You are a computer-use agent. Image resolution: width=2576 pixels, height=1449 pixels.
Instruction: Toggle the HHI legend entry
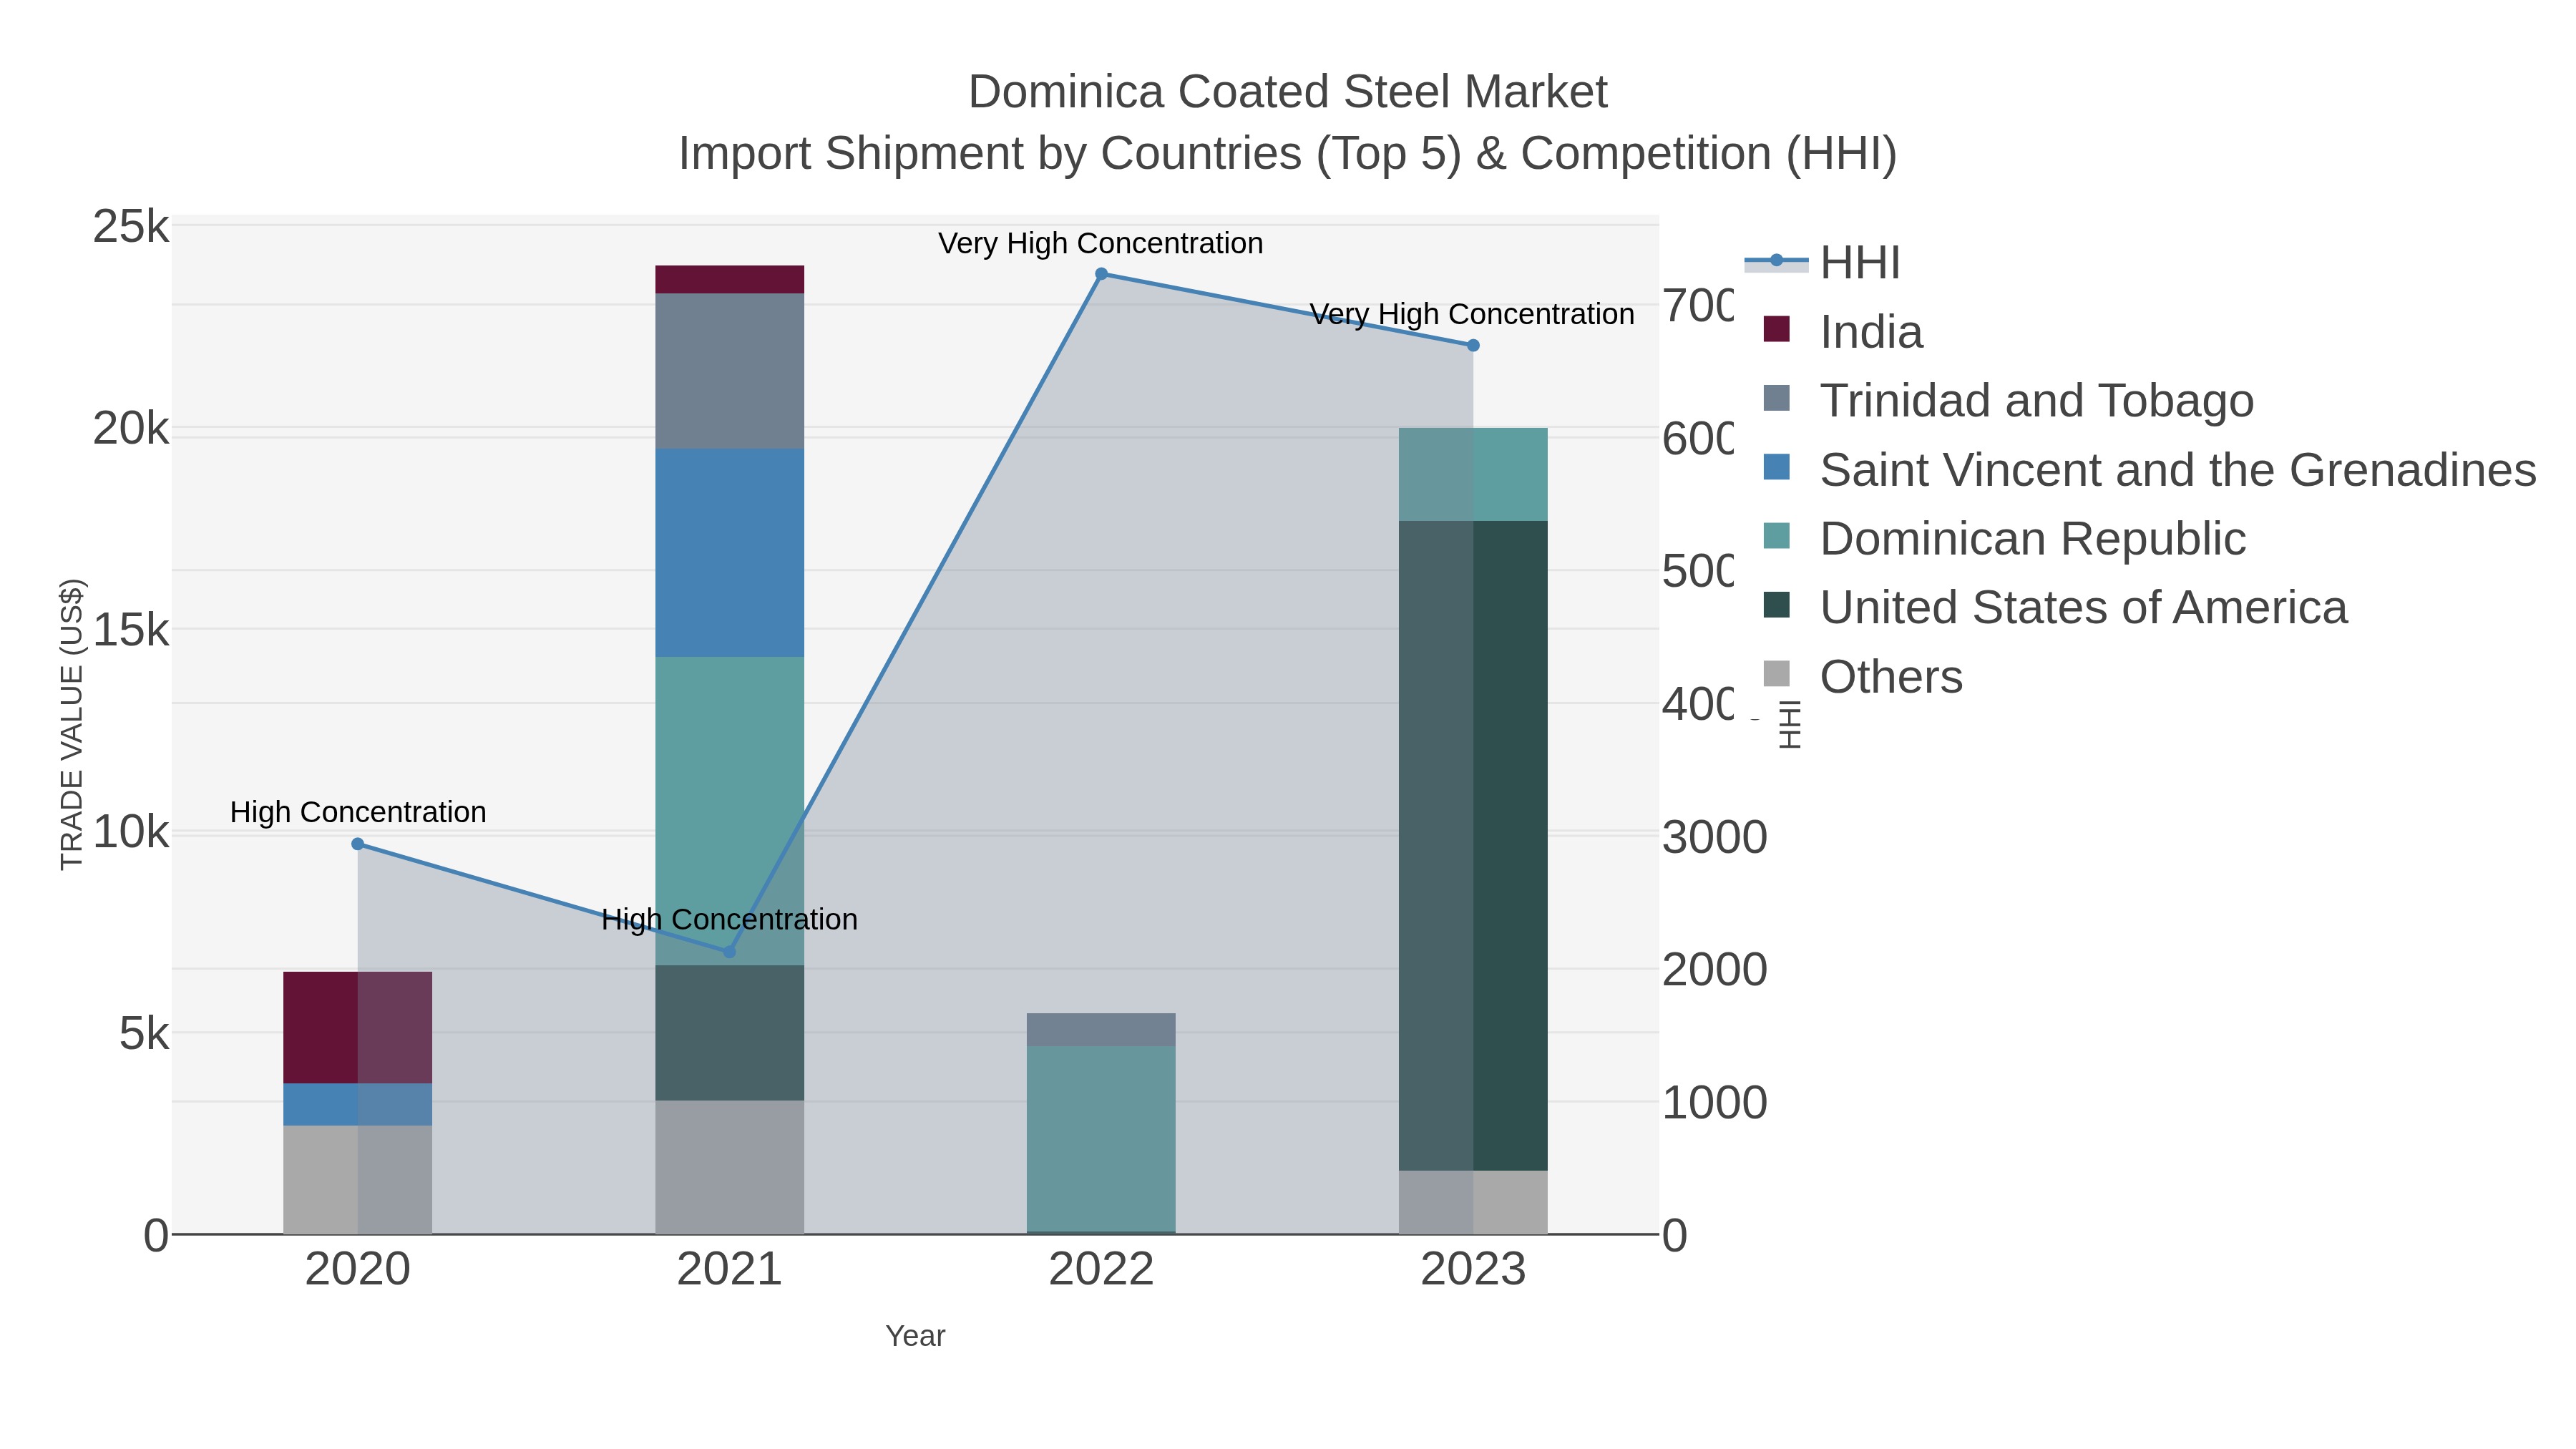[x=1822, y=263]
